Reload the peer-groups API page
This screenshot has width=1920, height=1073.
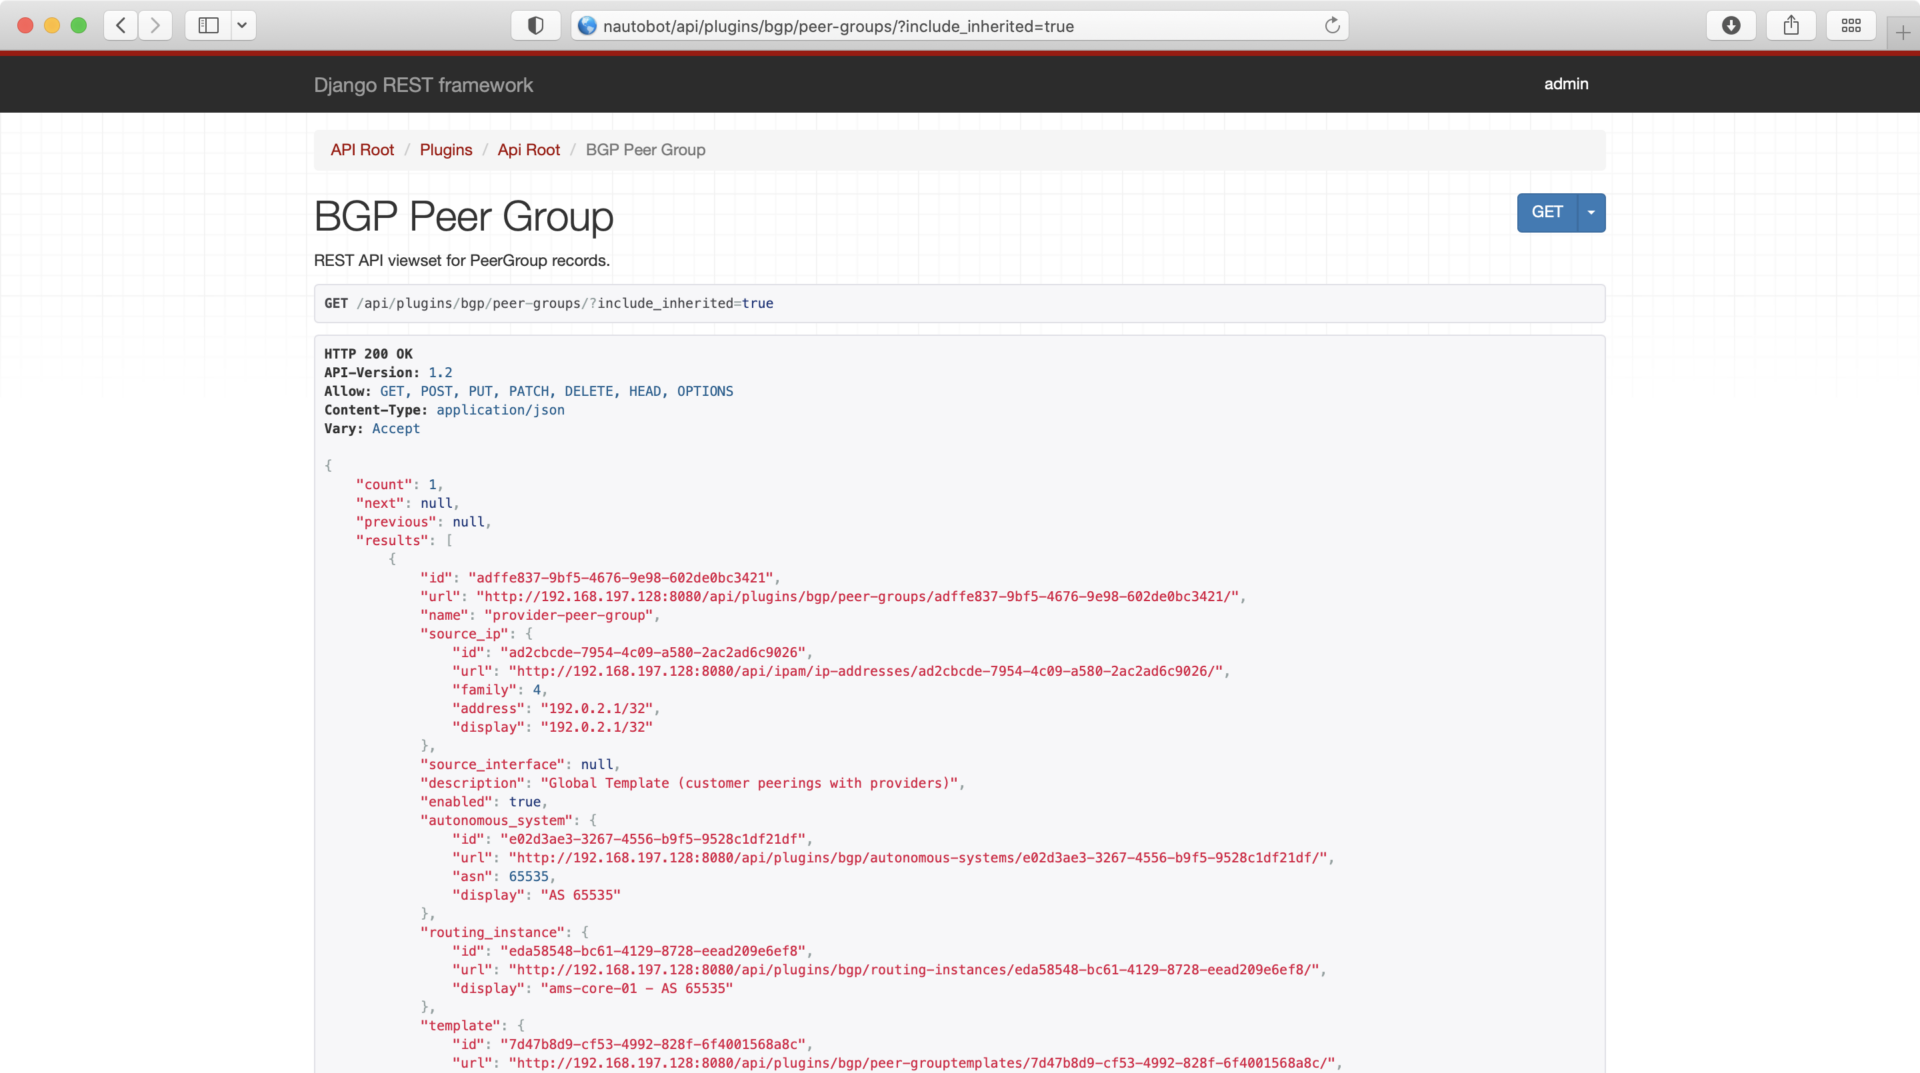pos(1332,26)
